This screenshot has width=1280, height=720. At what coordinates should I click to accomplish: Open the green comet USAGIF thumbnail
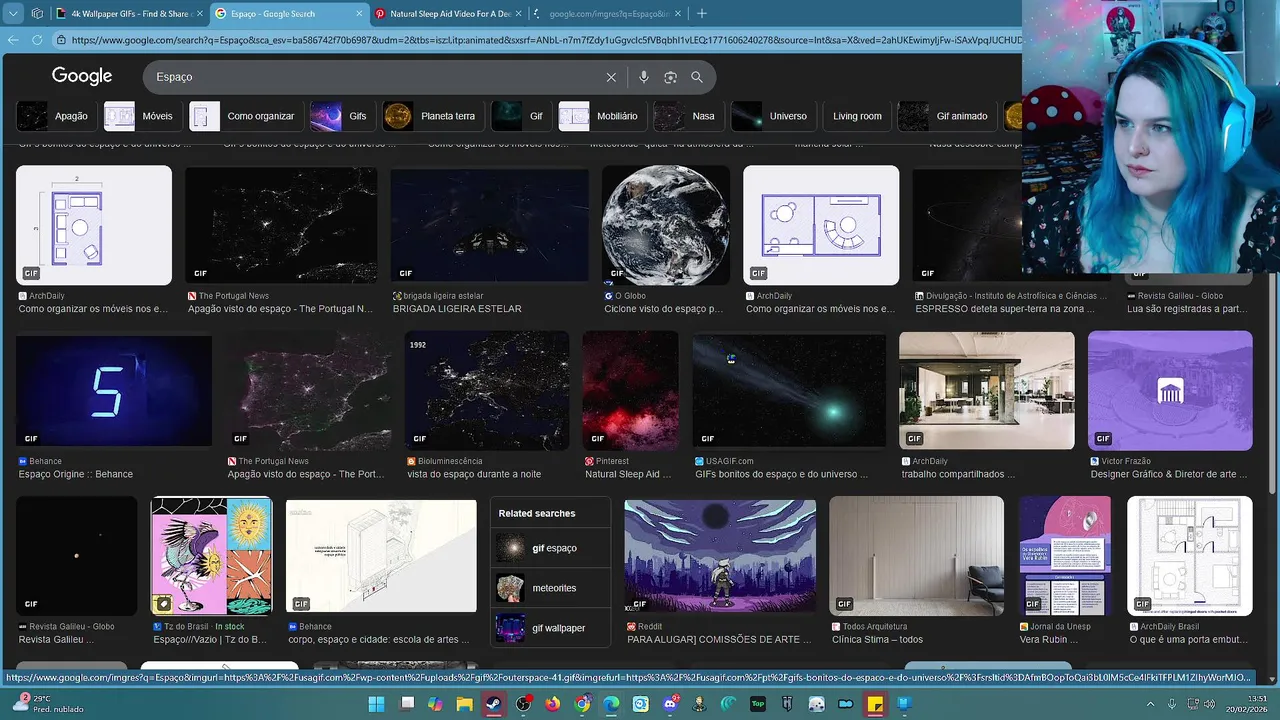[789, 390]
